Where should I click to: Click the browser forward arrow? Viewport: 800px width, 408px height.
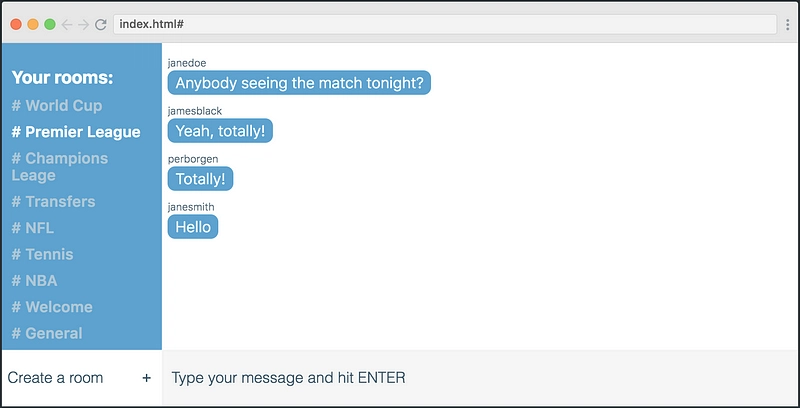pos(84,24)
